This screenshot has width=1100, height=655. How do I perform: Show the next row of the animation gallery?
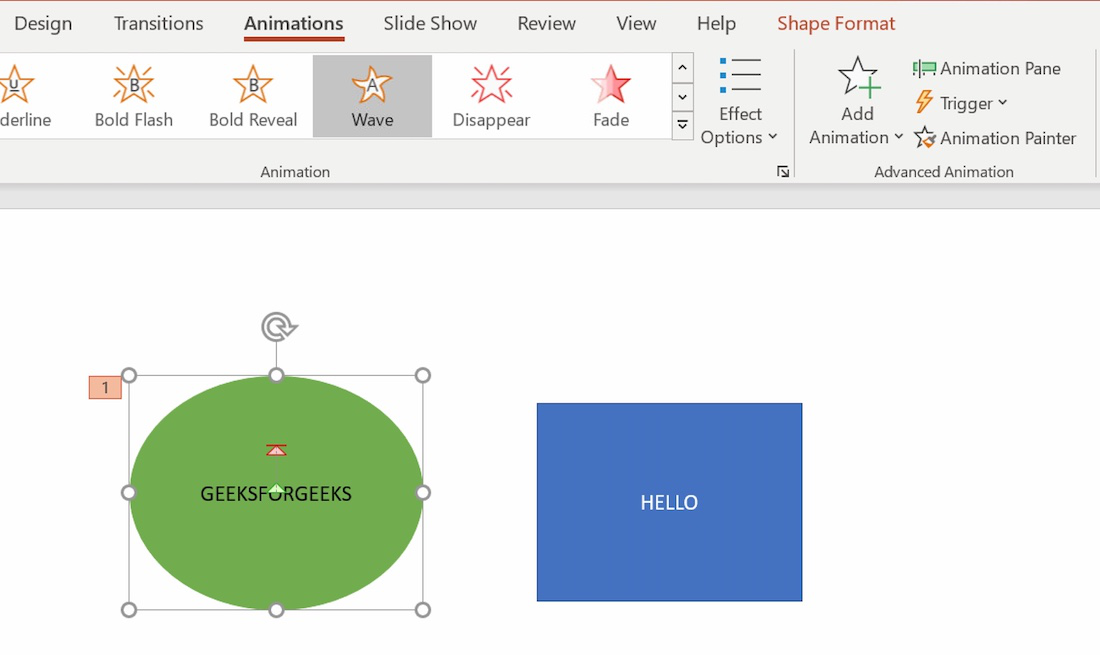682,97
